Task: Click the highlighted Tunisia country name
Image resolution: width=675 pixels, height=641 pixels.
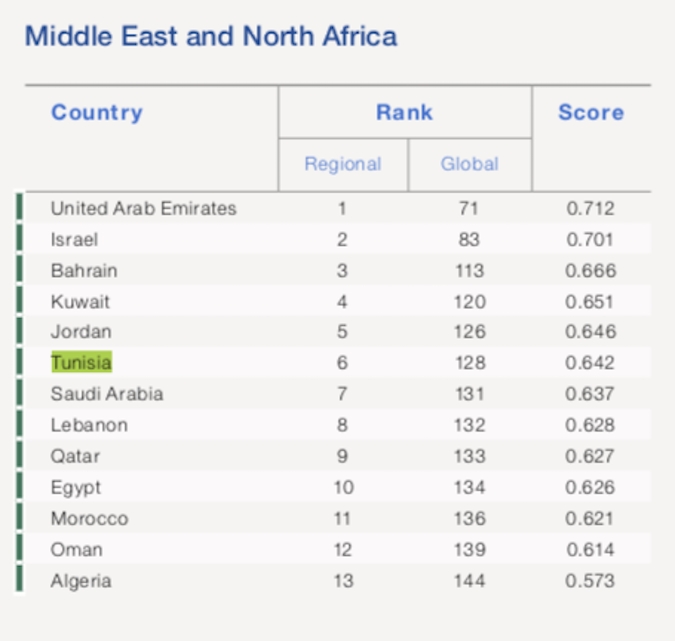Action: pos(81,362)
